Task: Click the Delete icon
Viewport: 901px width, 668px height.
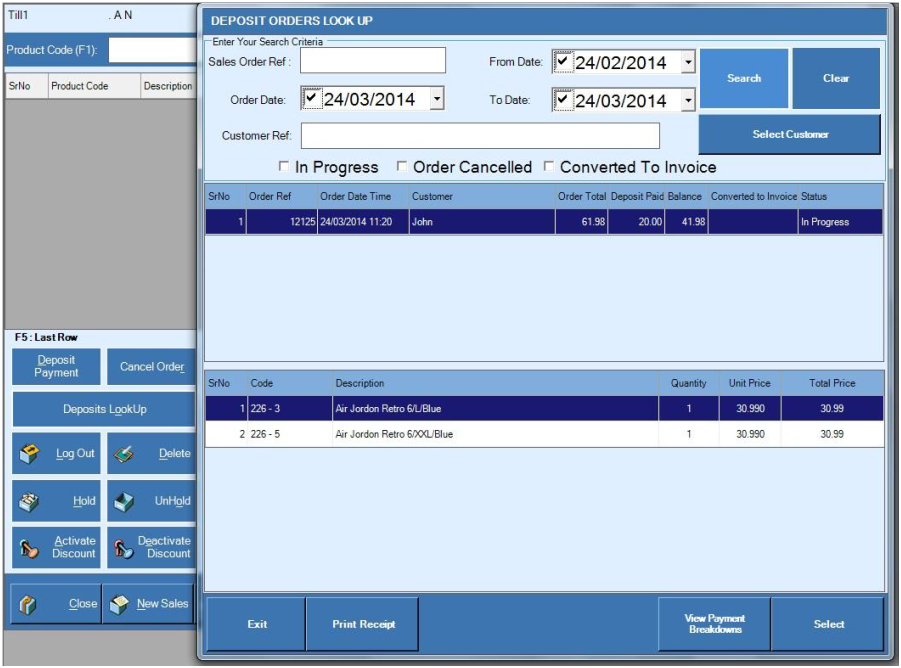Action: 123,454
